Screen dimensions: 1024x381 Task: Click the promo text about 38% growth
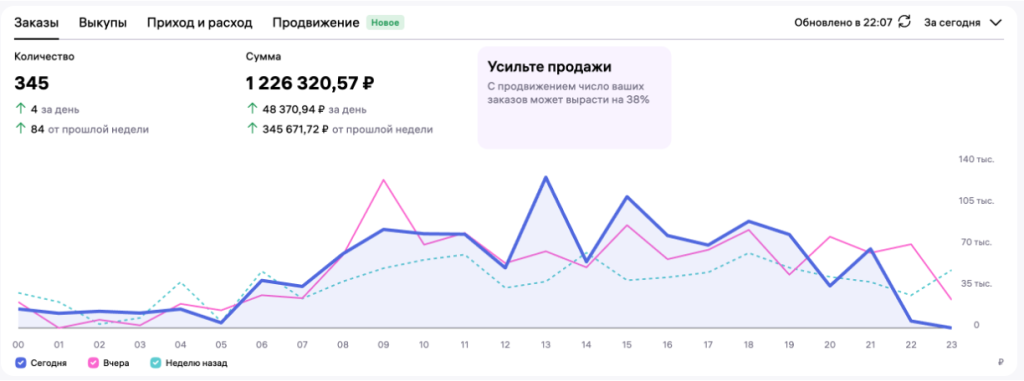point(569,93)
